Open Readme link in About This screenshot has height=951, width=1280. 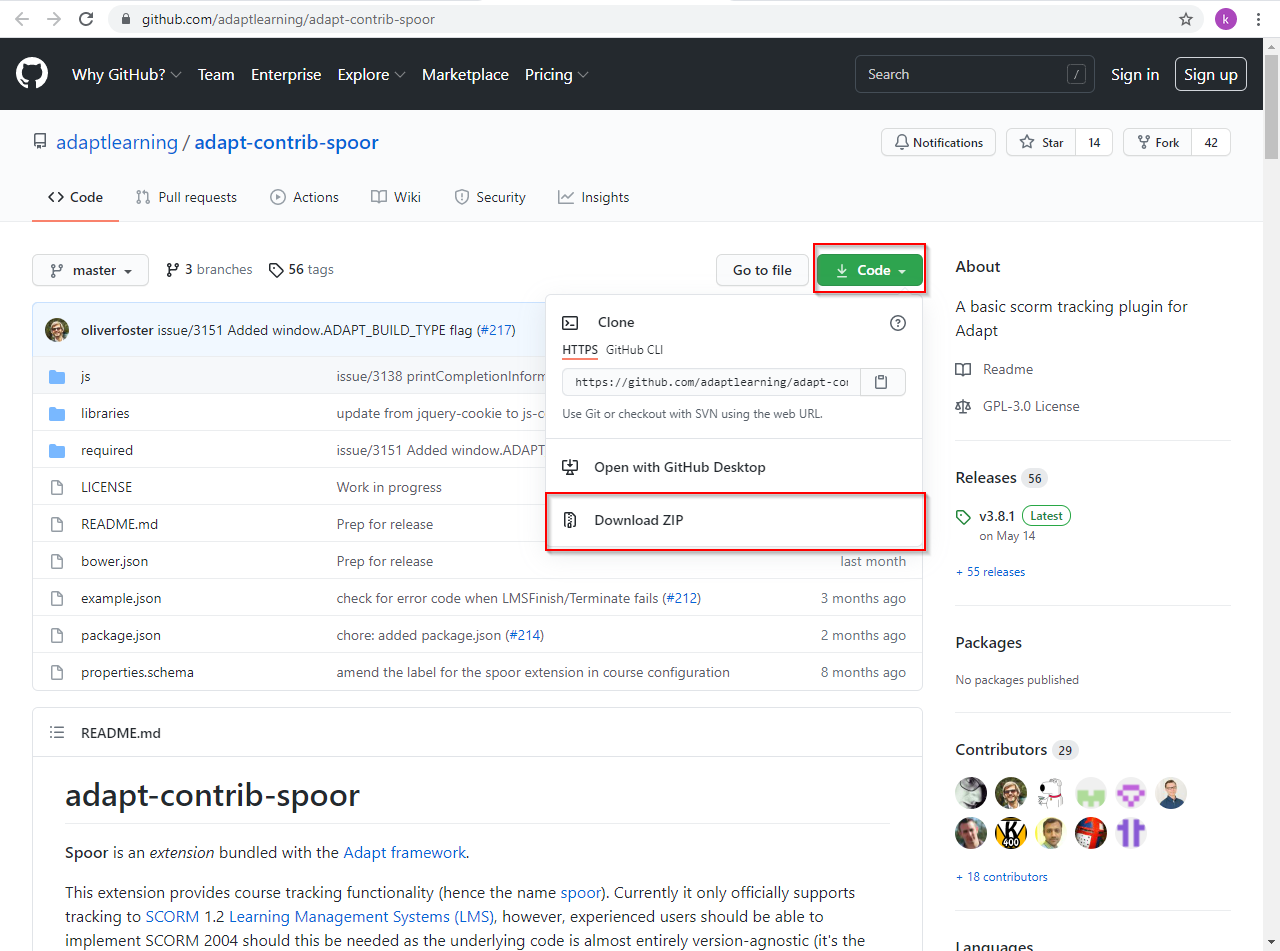tap(1008, 369)
